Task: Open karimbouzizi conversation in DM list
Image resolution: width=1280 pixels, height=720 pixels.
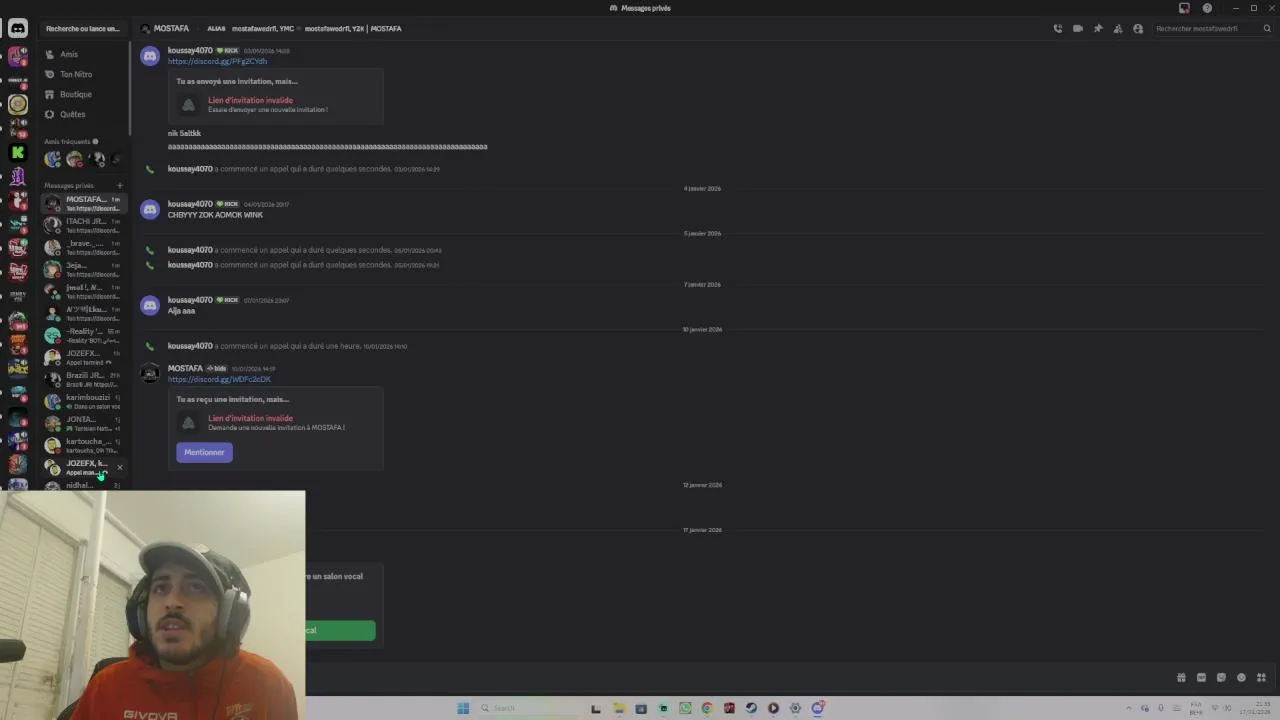Action: click(x=85, y=401)
